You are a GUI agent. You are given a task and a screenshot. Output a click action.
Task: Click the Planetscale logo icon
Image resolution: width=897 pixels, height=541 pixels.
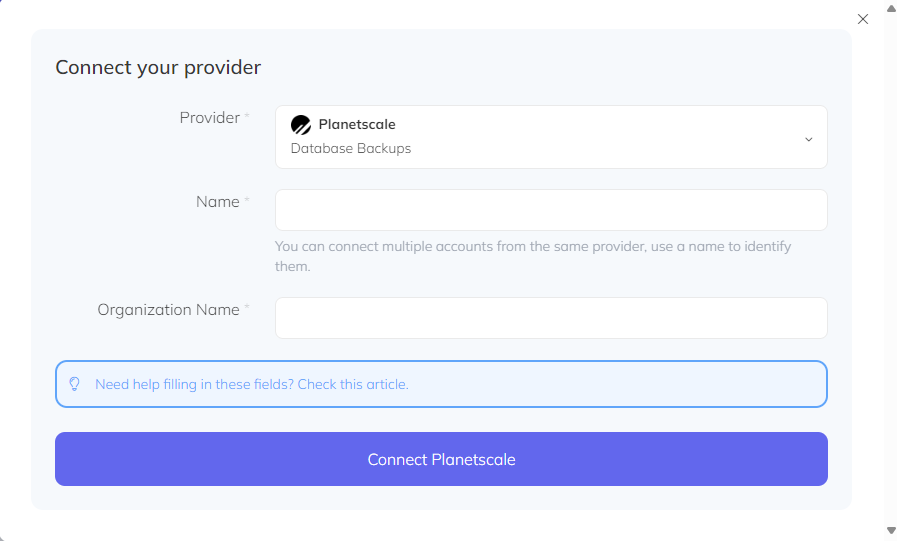[x=301, y=125]
